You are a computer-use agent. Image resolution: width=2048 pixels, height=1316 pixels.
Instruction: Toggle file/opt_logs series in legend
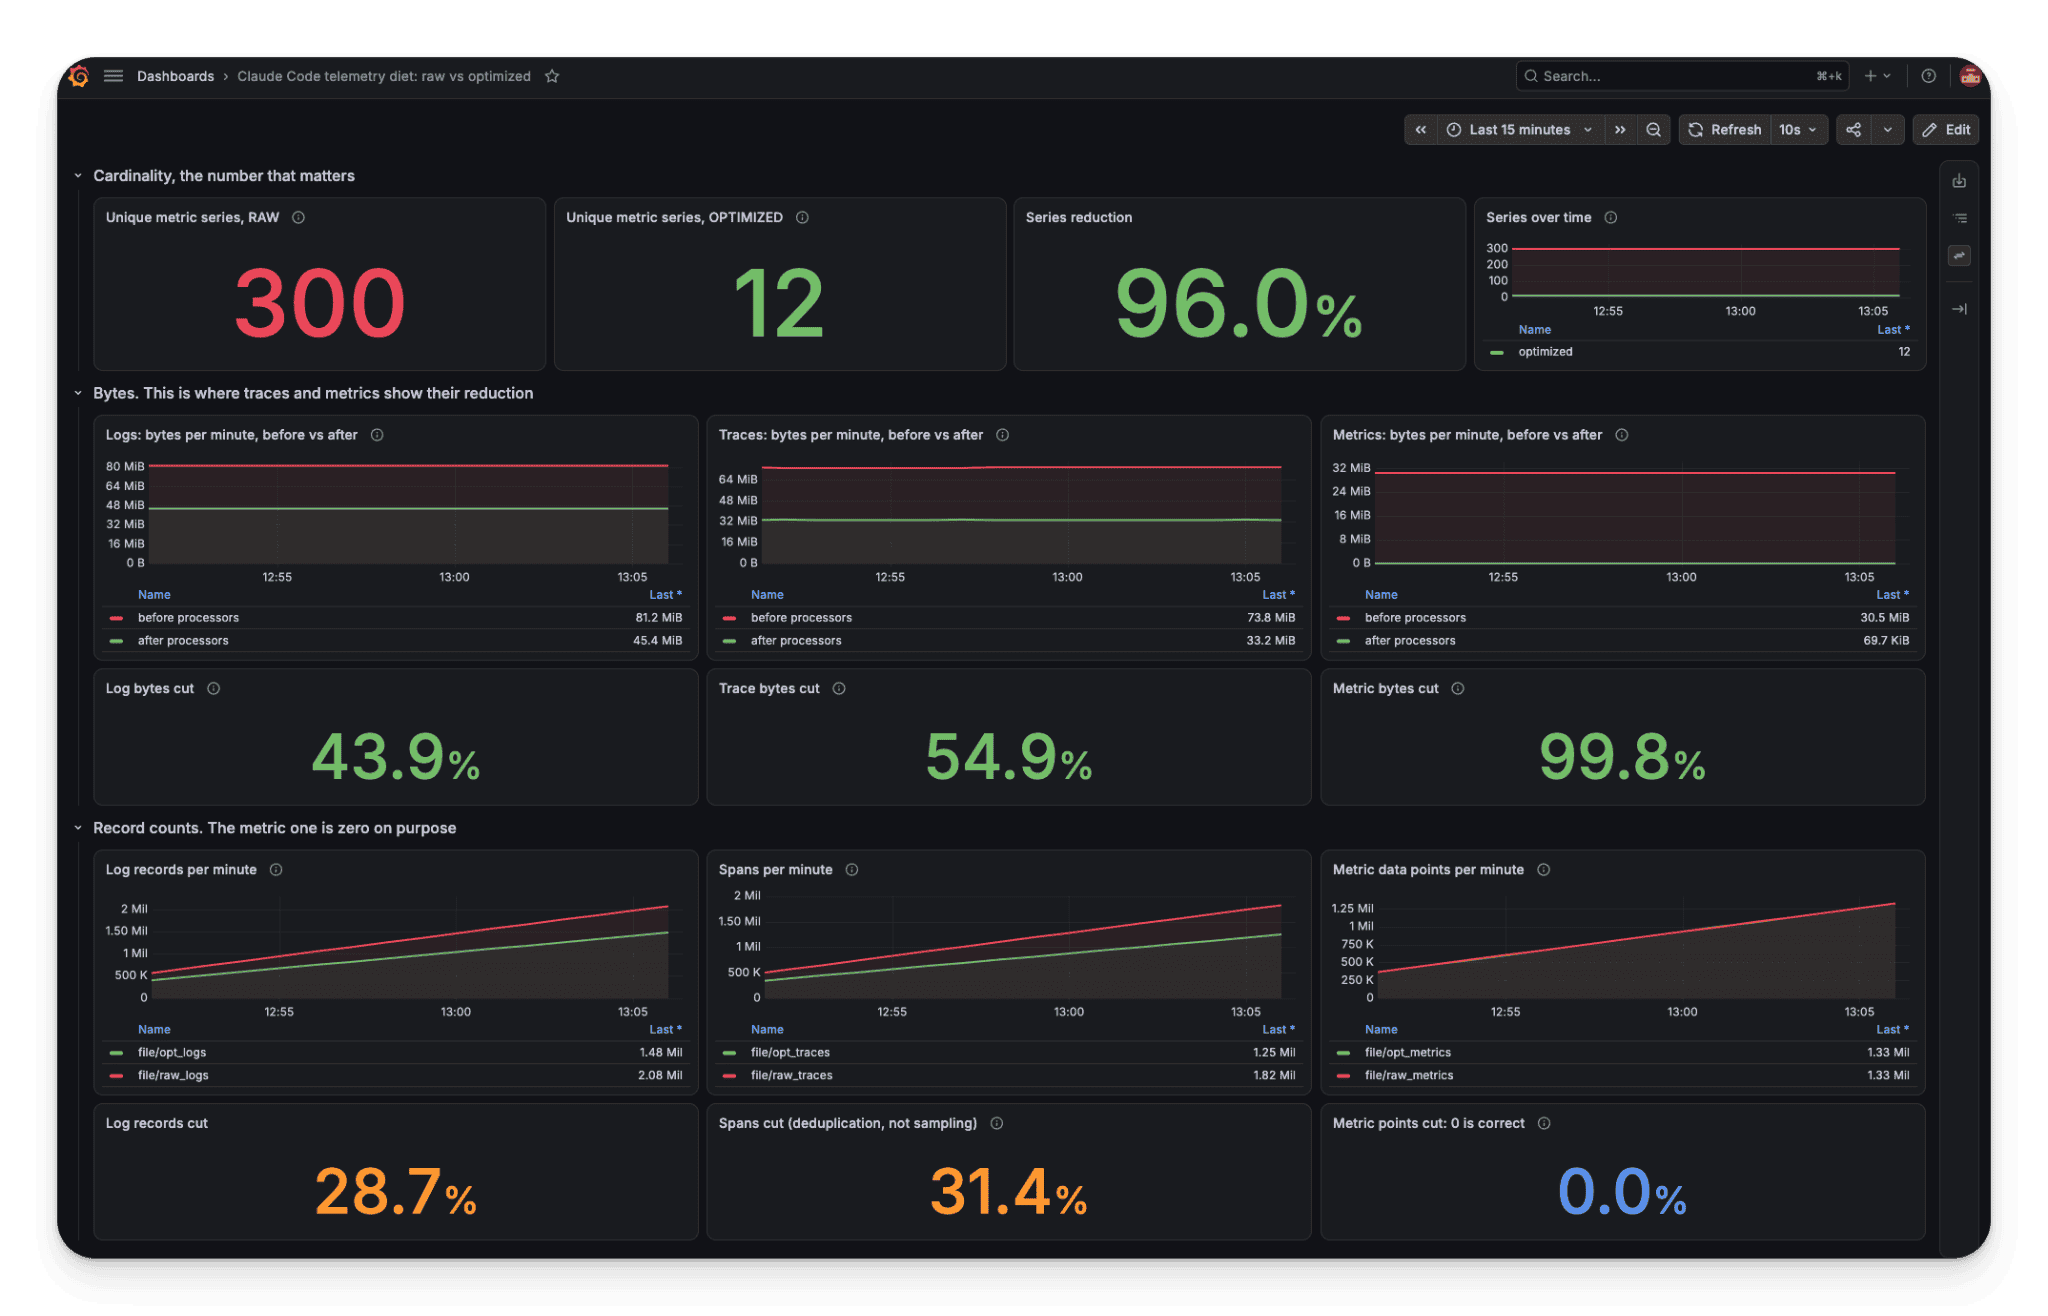click(x=172, y=1053)
